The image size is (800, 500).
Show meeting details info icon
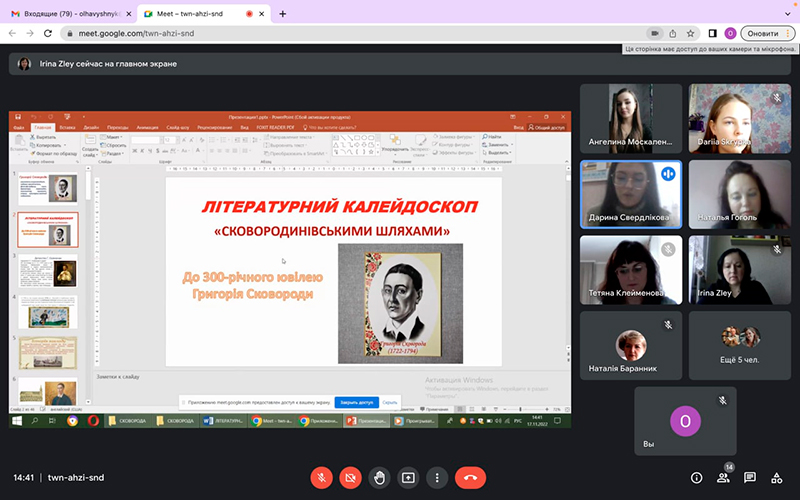[x=696, y=478]
